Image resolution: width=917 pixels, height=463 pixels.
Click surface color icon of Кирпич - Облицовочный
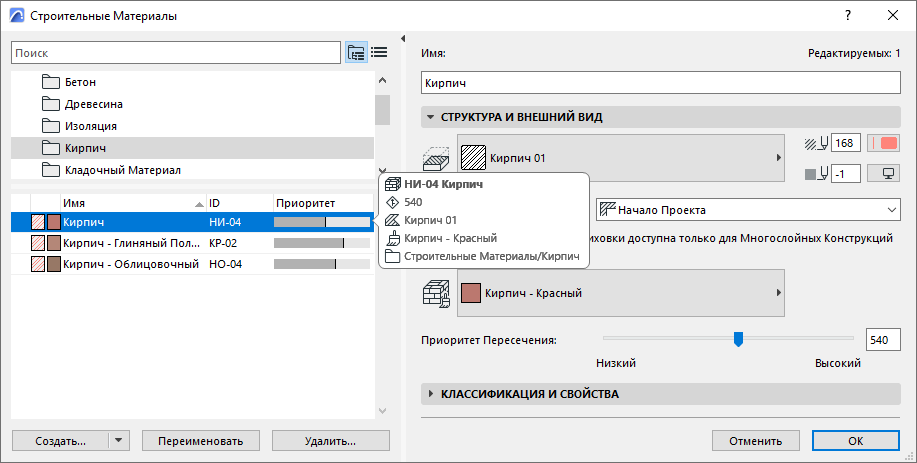tap(54, 264)
